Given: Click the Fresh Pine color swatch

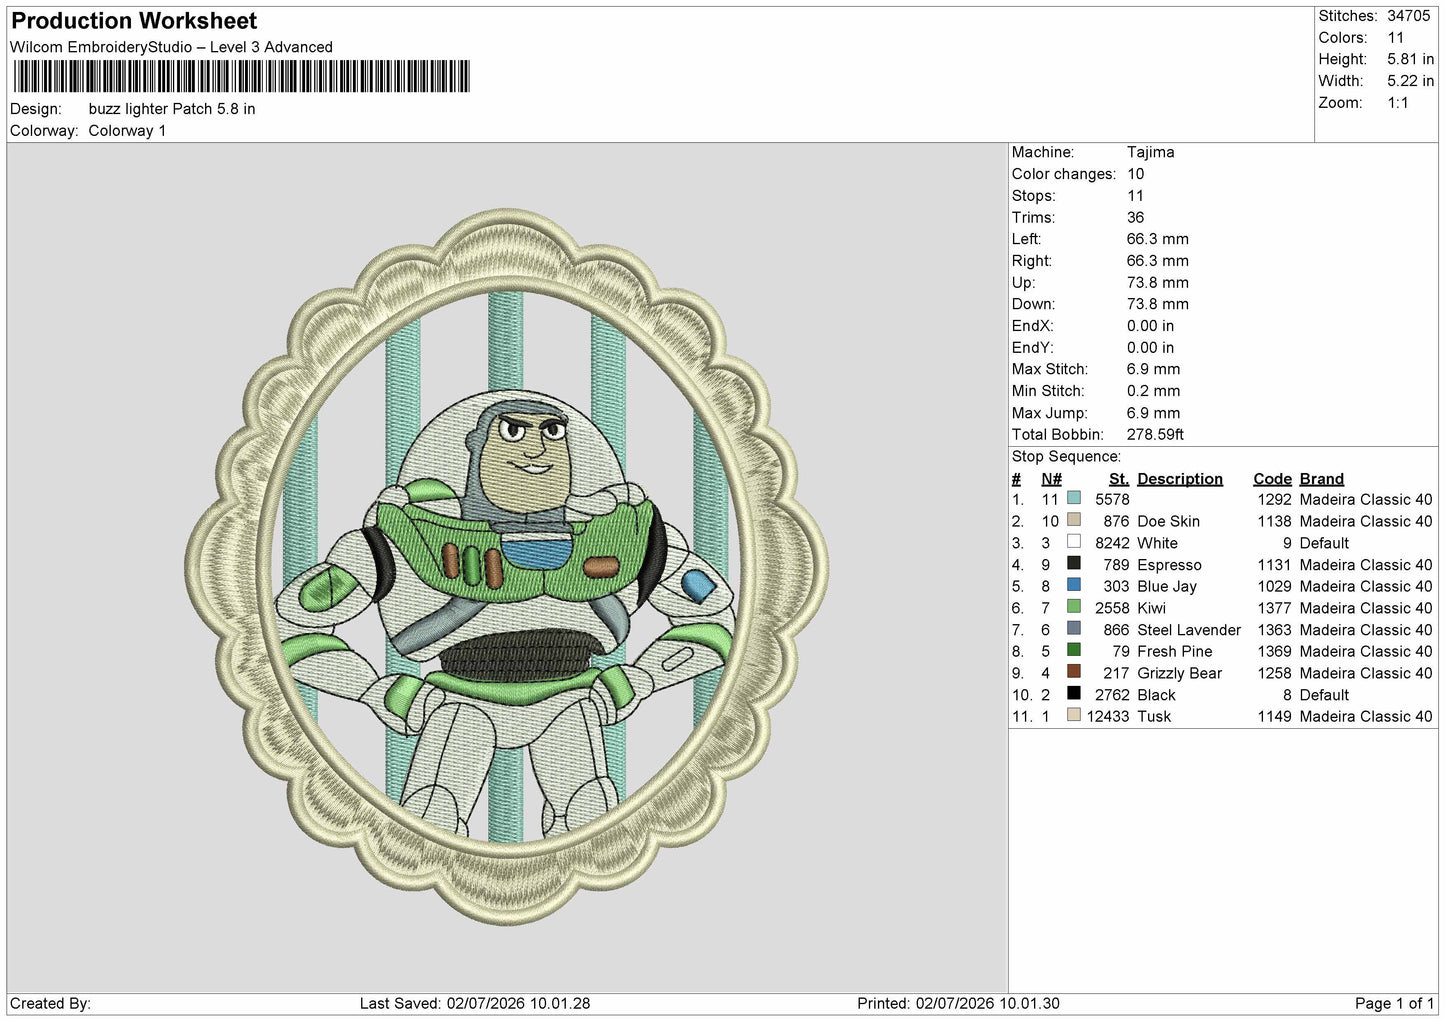Looking at the screenshot, I should [x=1074, y=650].
